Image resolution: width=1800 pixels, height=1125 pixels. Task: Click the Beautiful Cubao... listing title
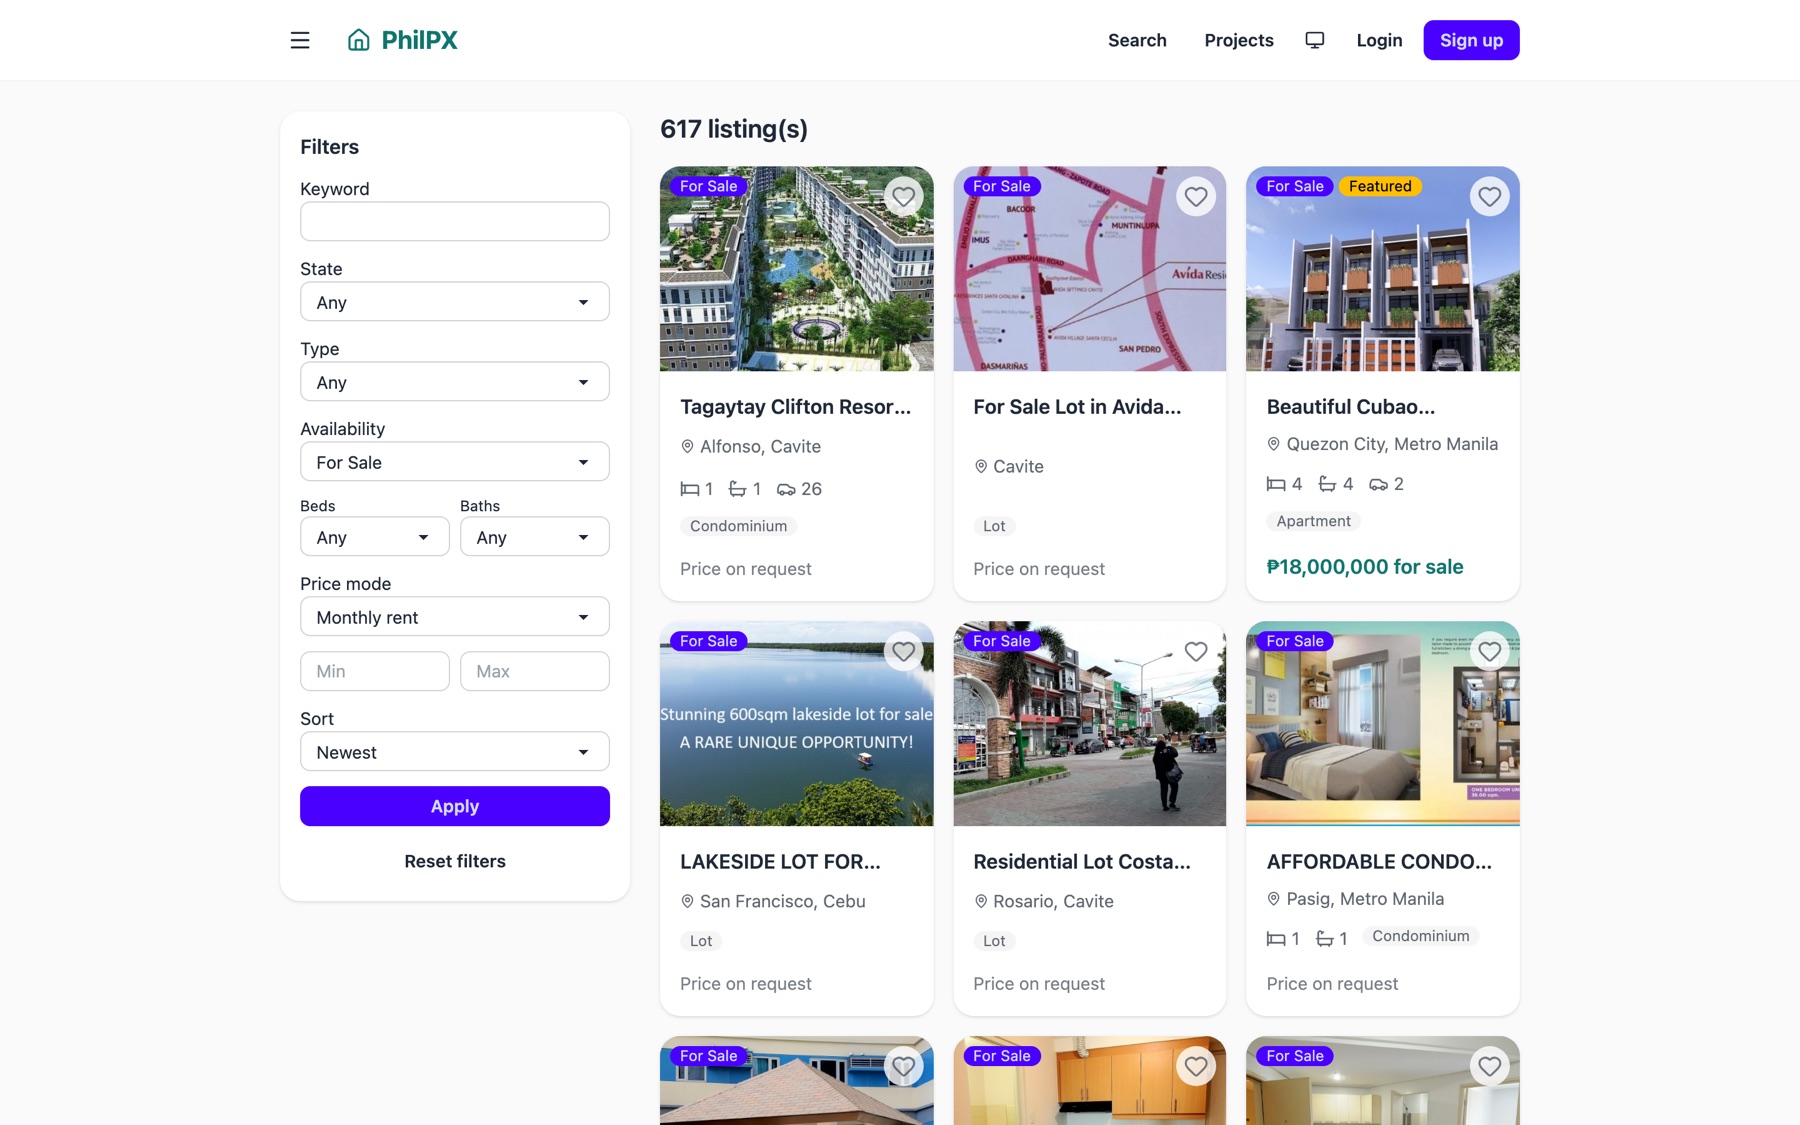[1351, 407]
